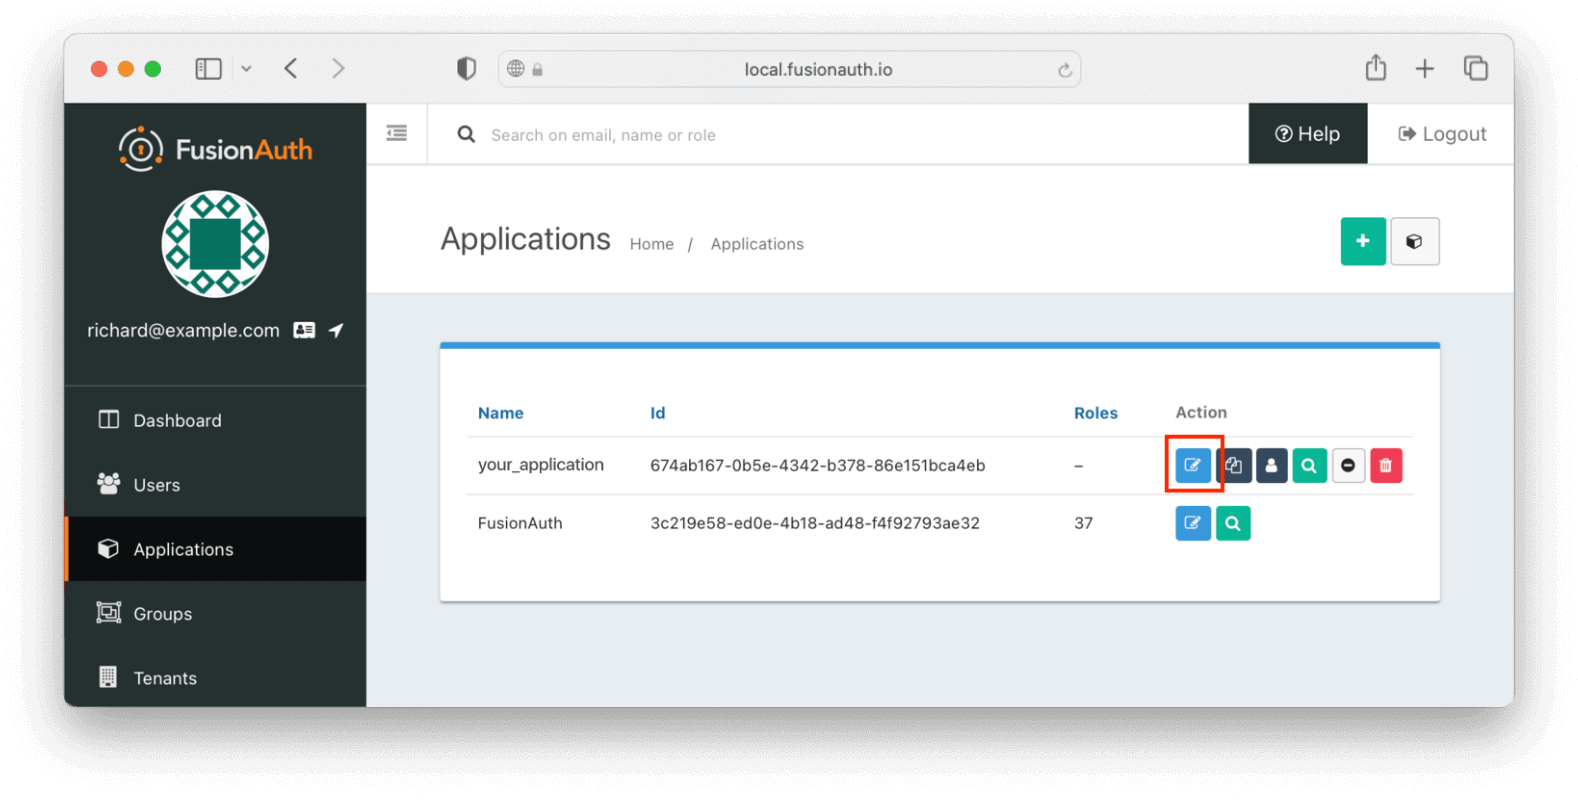Reload the page in Safari

pos(1064,70)
